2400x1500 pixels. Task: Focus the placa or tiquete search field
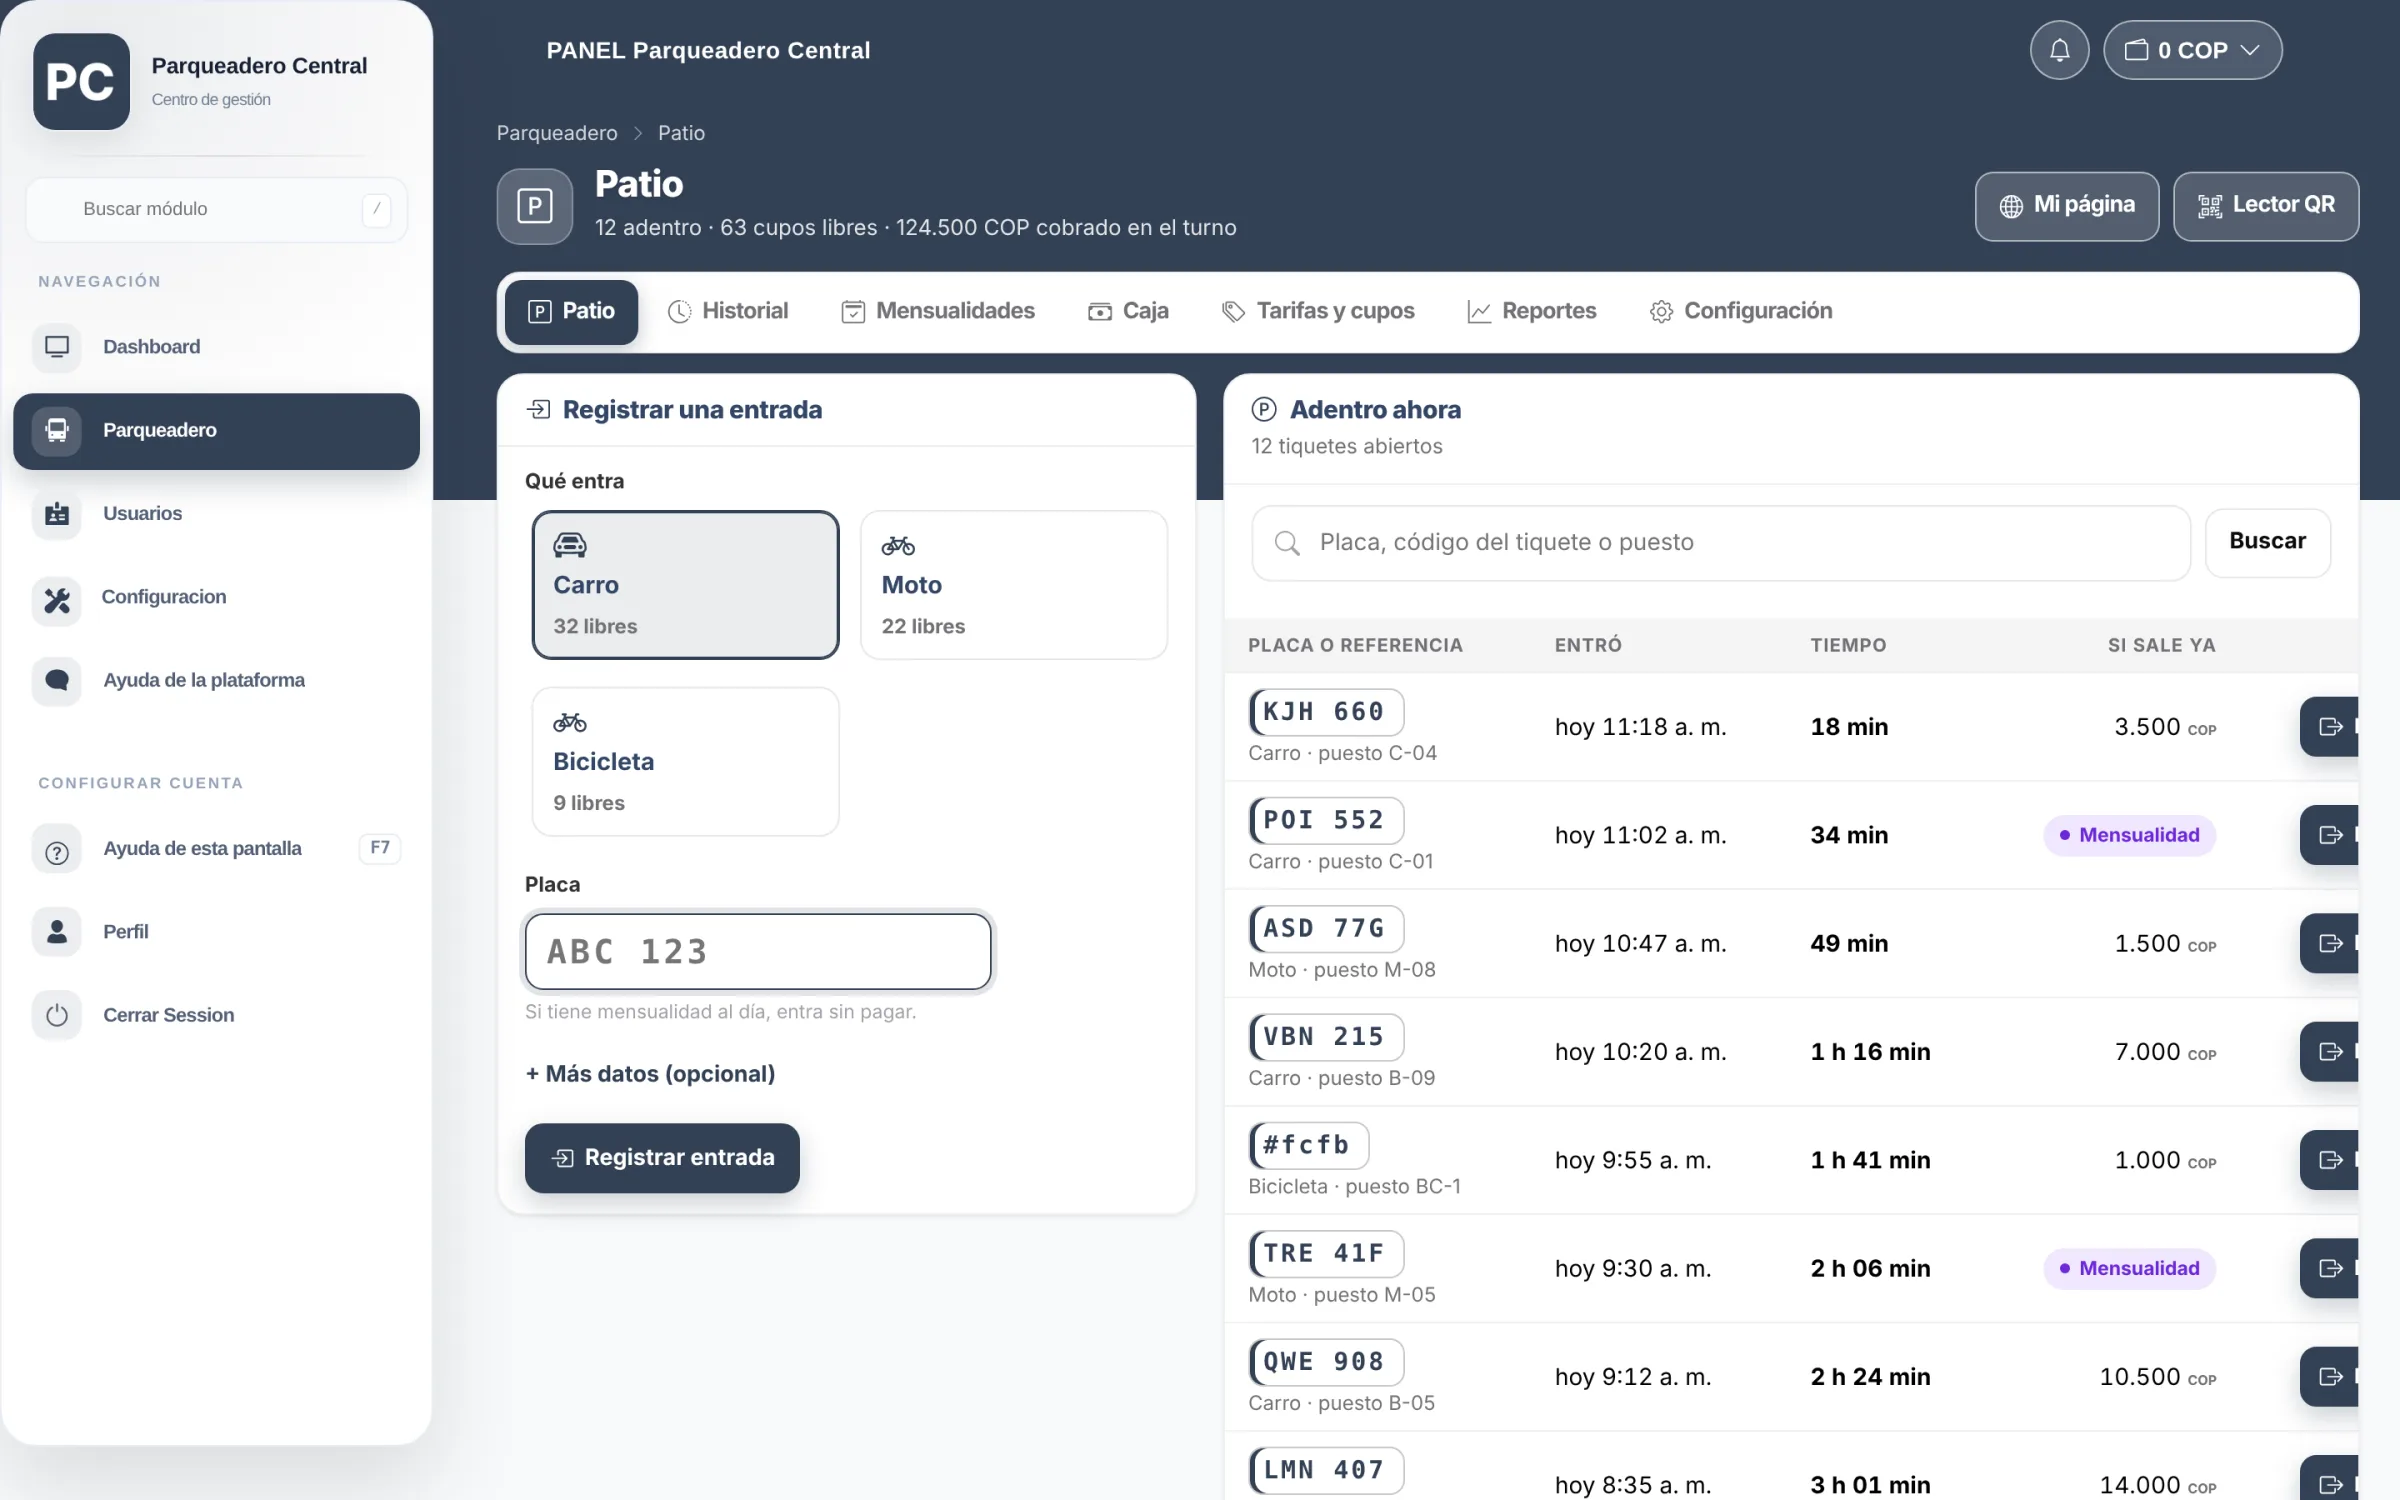tap(1721, 543)
